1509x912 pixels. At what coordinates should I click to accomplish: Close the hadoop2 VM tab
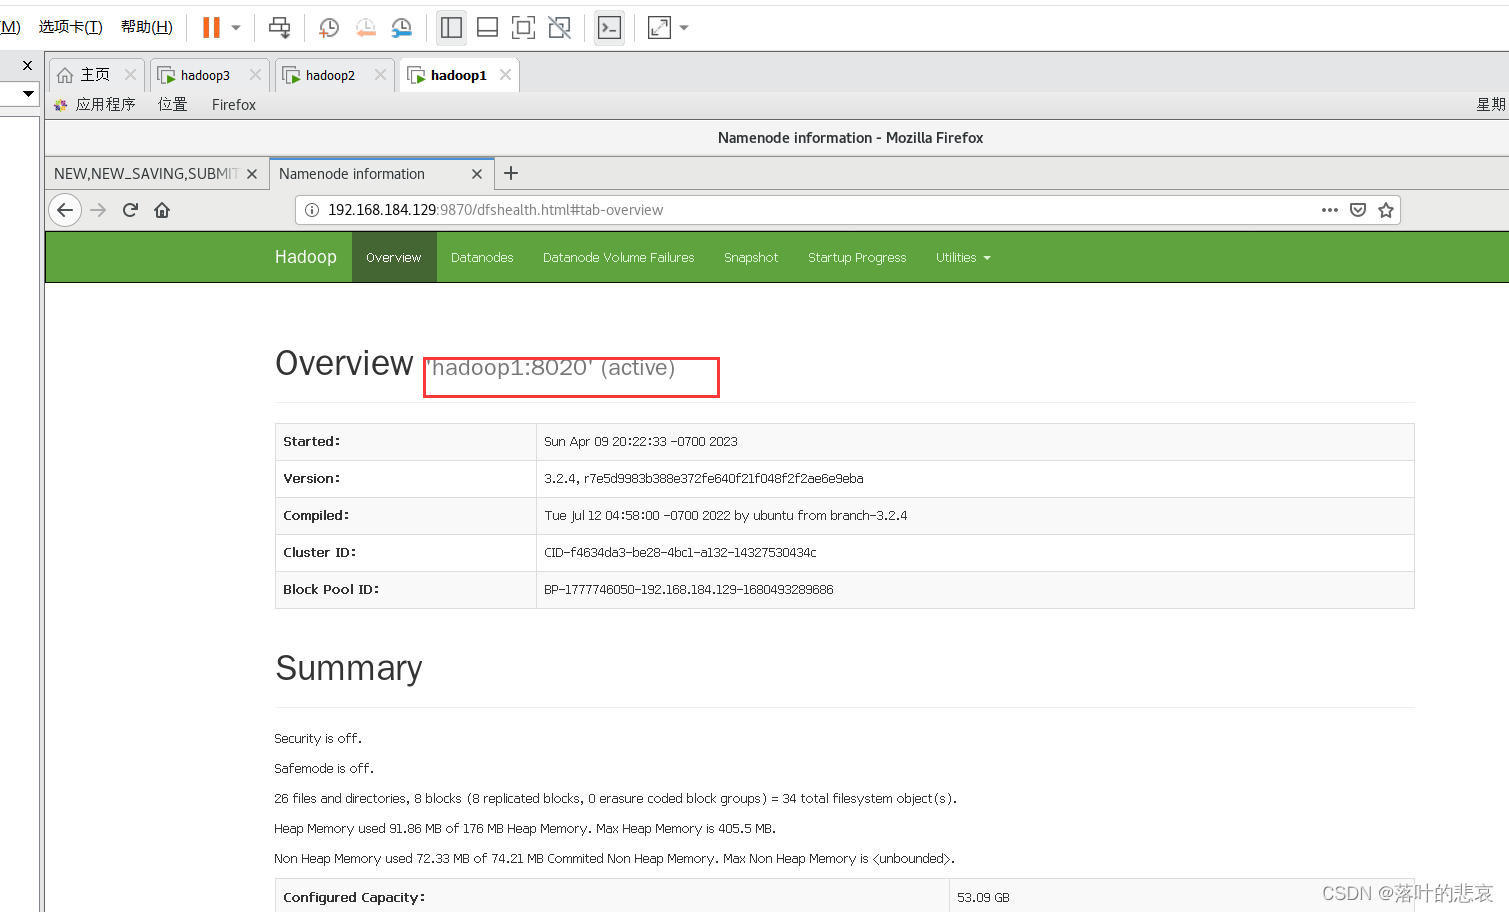pyautogui.click(x=380, y=75)
